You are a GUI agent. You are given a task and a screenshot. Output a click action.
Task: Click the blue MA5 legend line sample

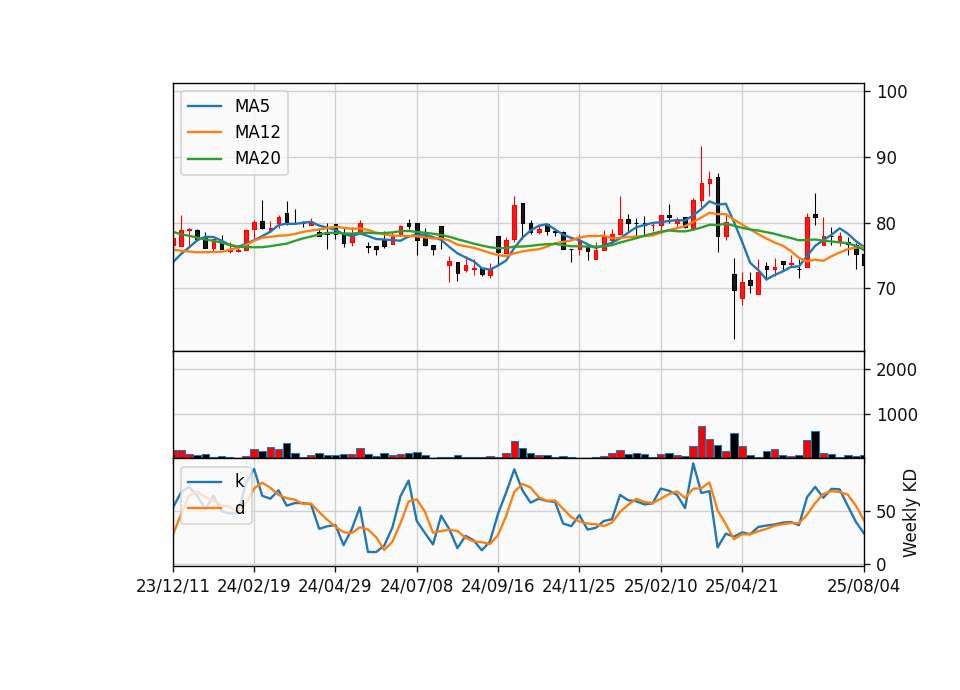[204, 106]
